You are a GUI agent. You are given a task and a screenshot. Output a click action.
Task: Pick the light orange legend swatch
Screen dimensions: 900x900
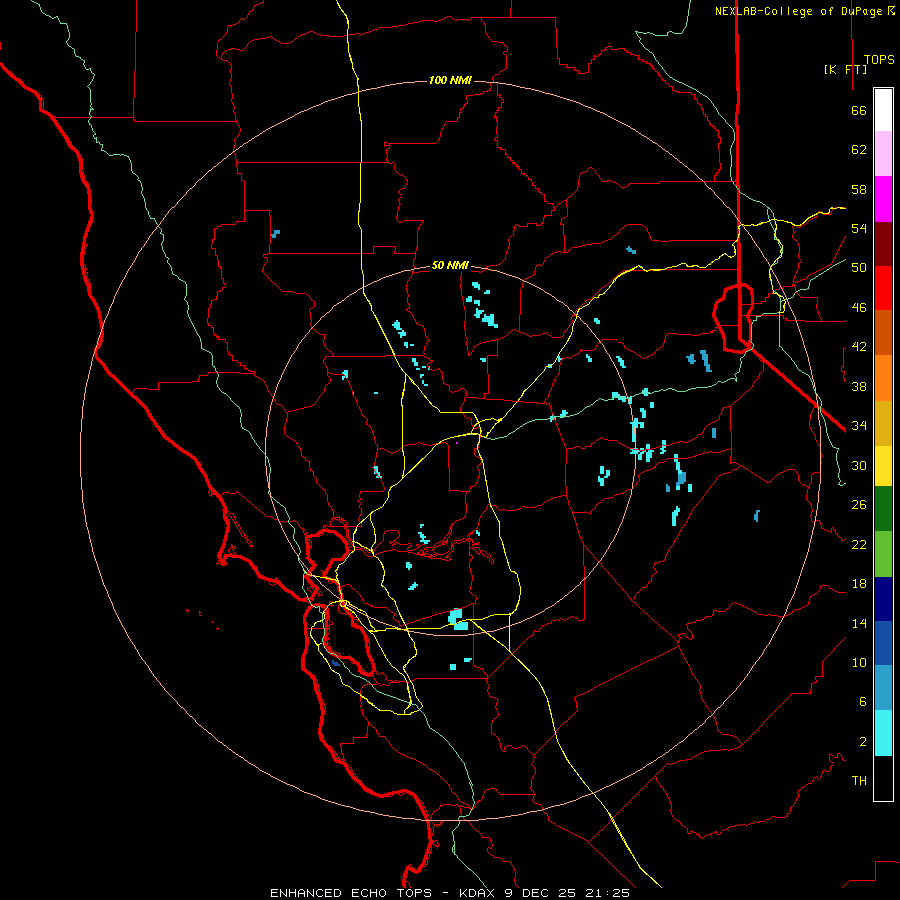point(883,378)
